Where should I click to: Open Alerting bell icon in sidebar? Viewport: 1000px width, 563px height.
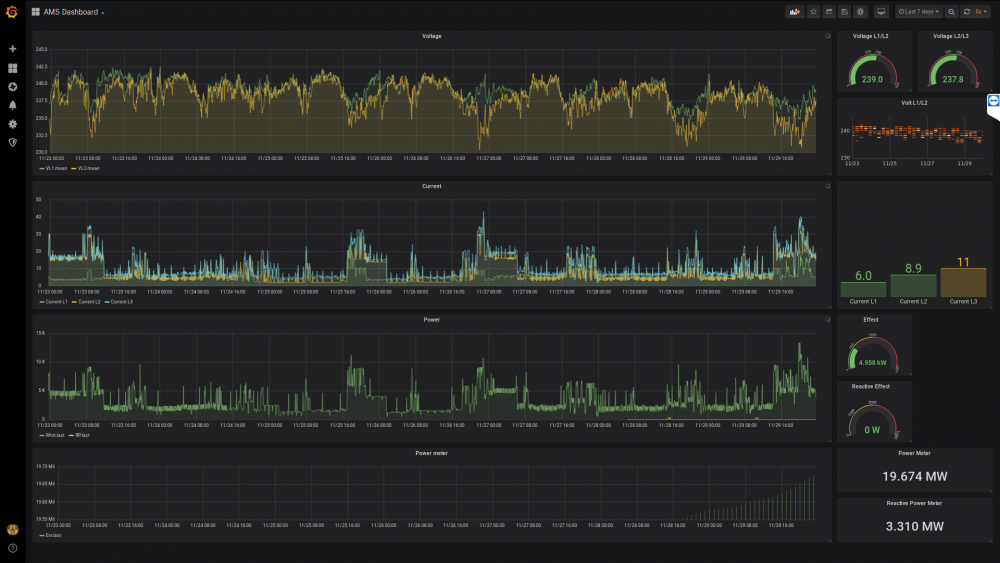(13, 105)
